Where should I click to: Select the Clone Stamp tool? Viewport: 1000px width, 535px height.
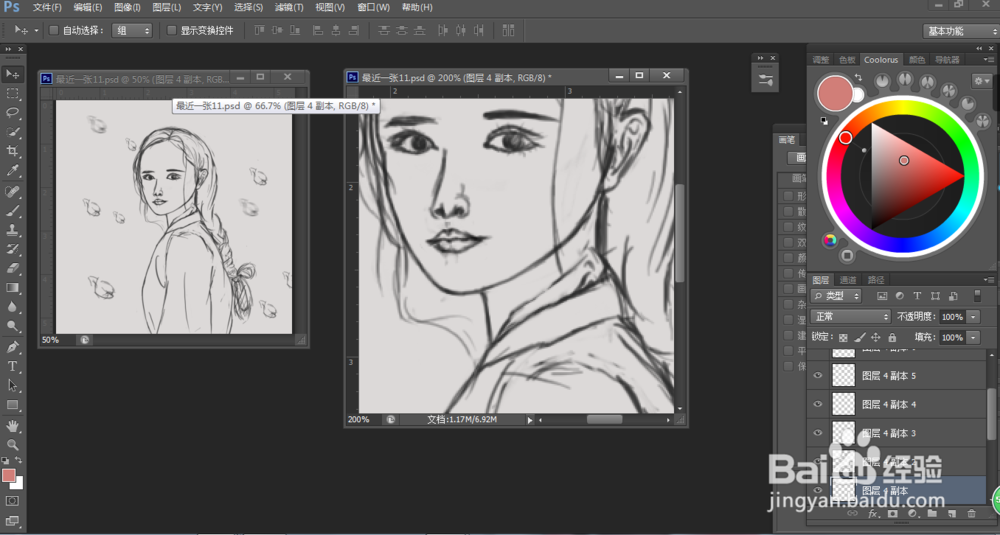tap(13, 230)
